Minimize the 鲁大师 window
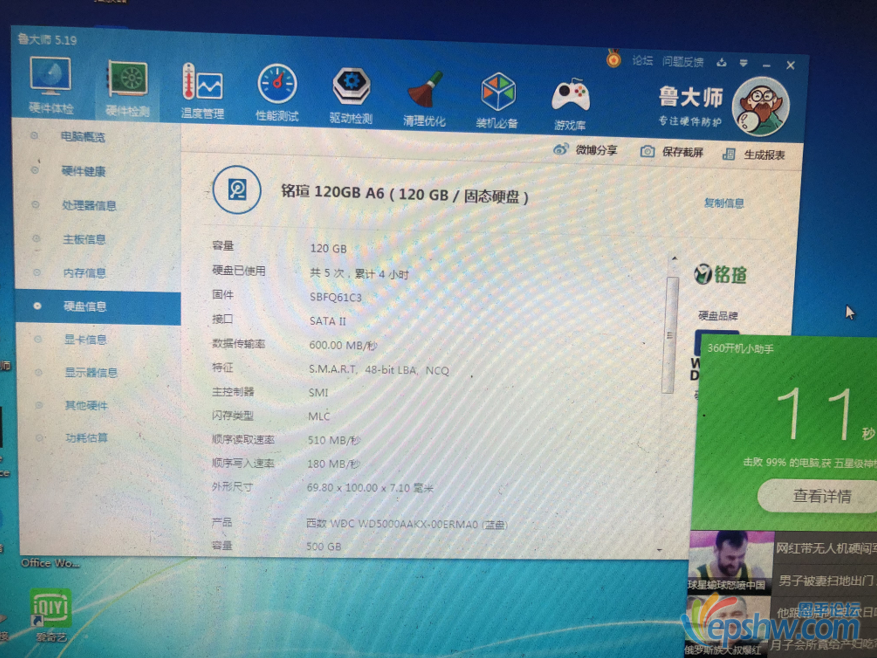The image size is (877, 658). [766, 65]
